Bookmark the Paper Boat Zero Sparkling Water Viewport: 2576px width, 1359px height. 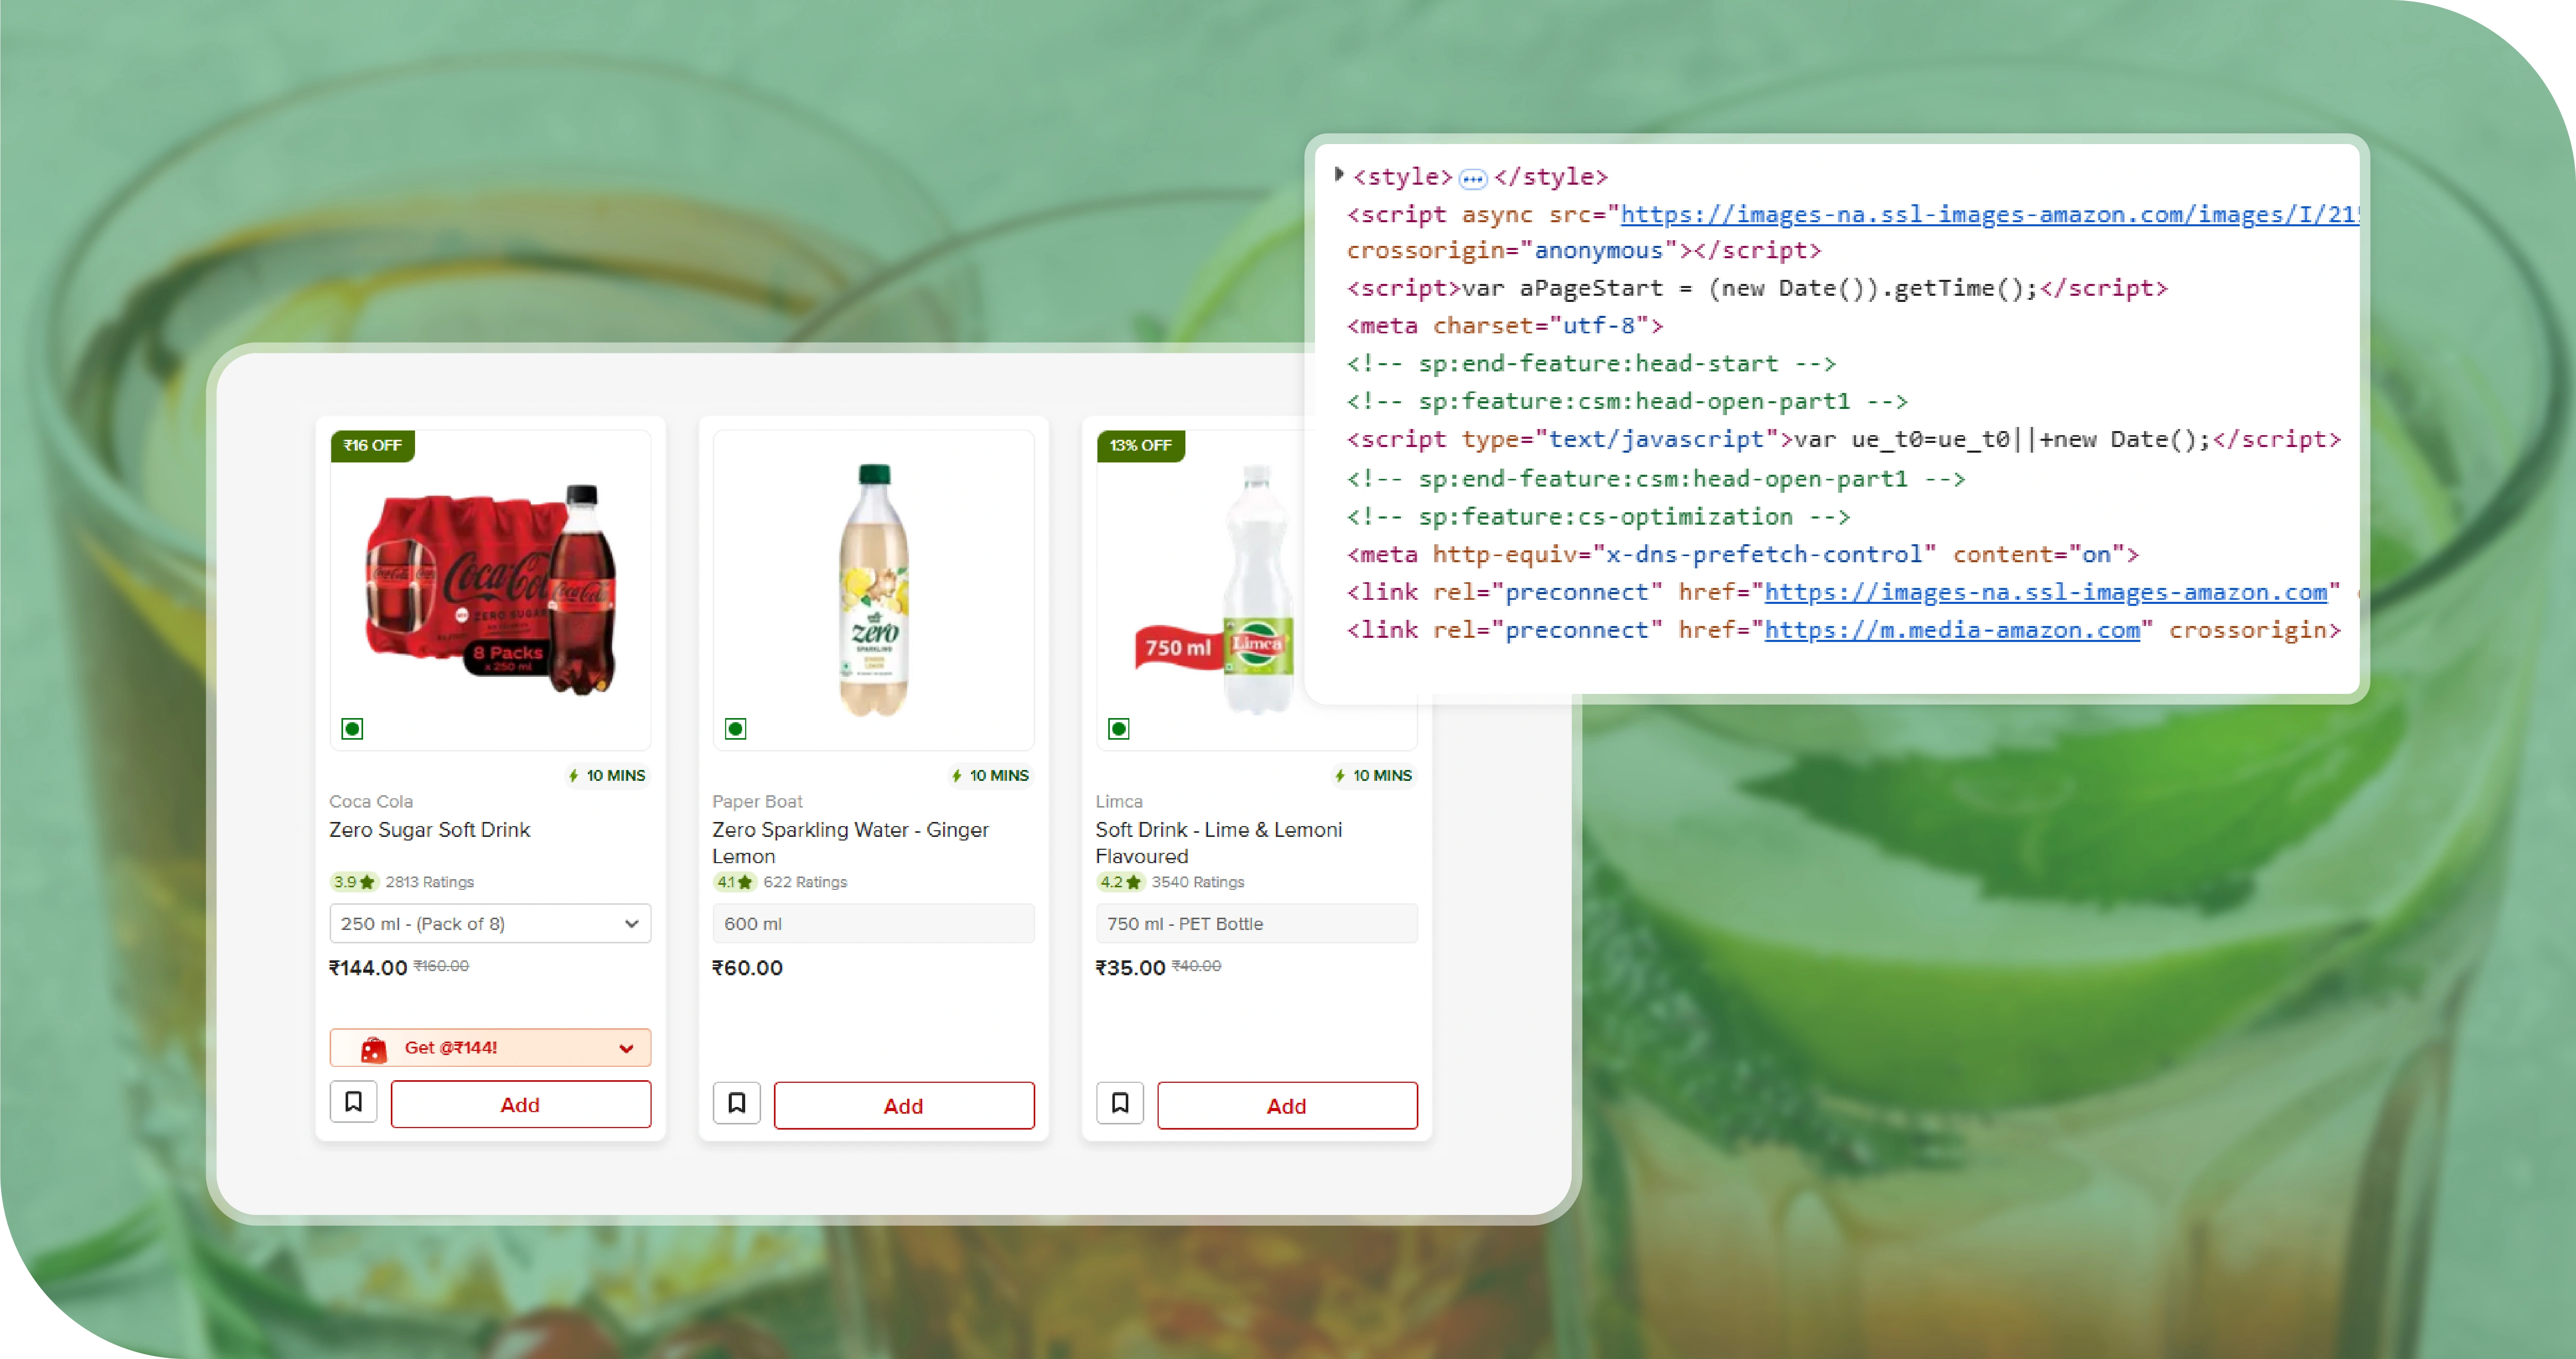[x=737, y=1104]
